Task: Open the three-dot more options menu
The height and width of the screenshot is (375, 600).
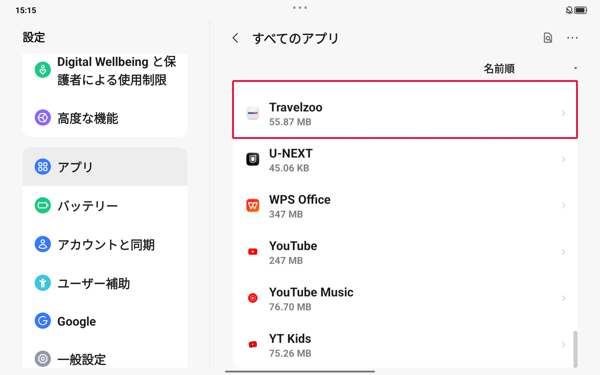Action: tap(572, 38)
